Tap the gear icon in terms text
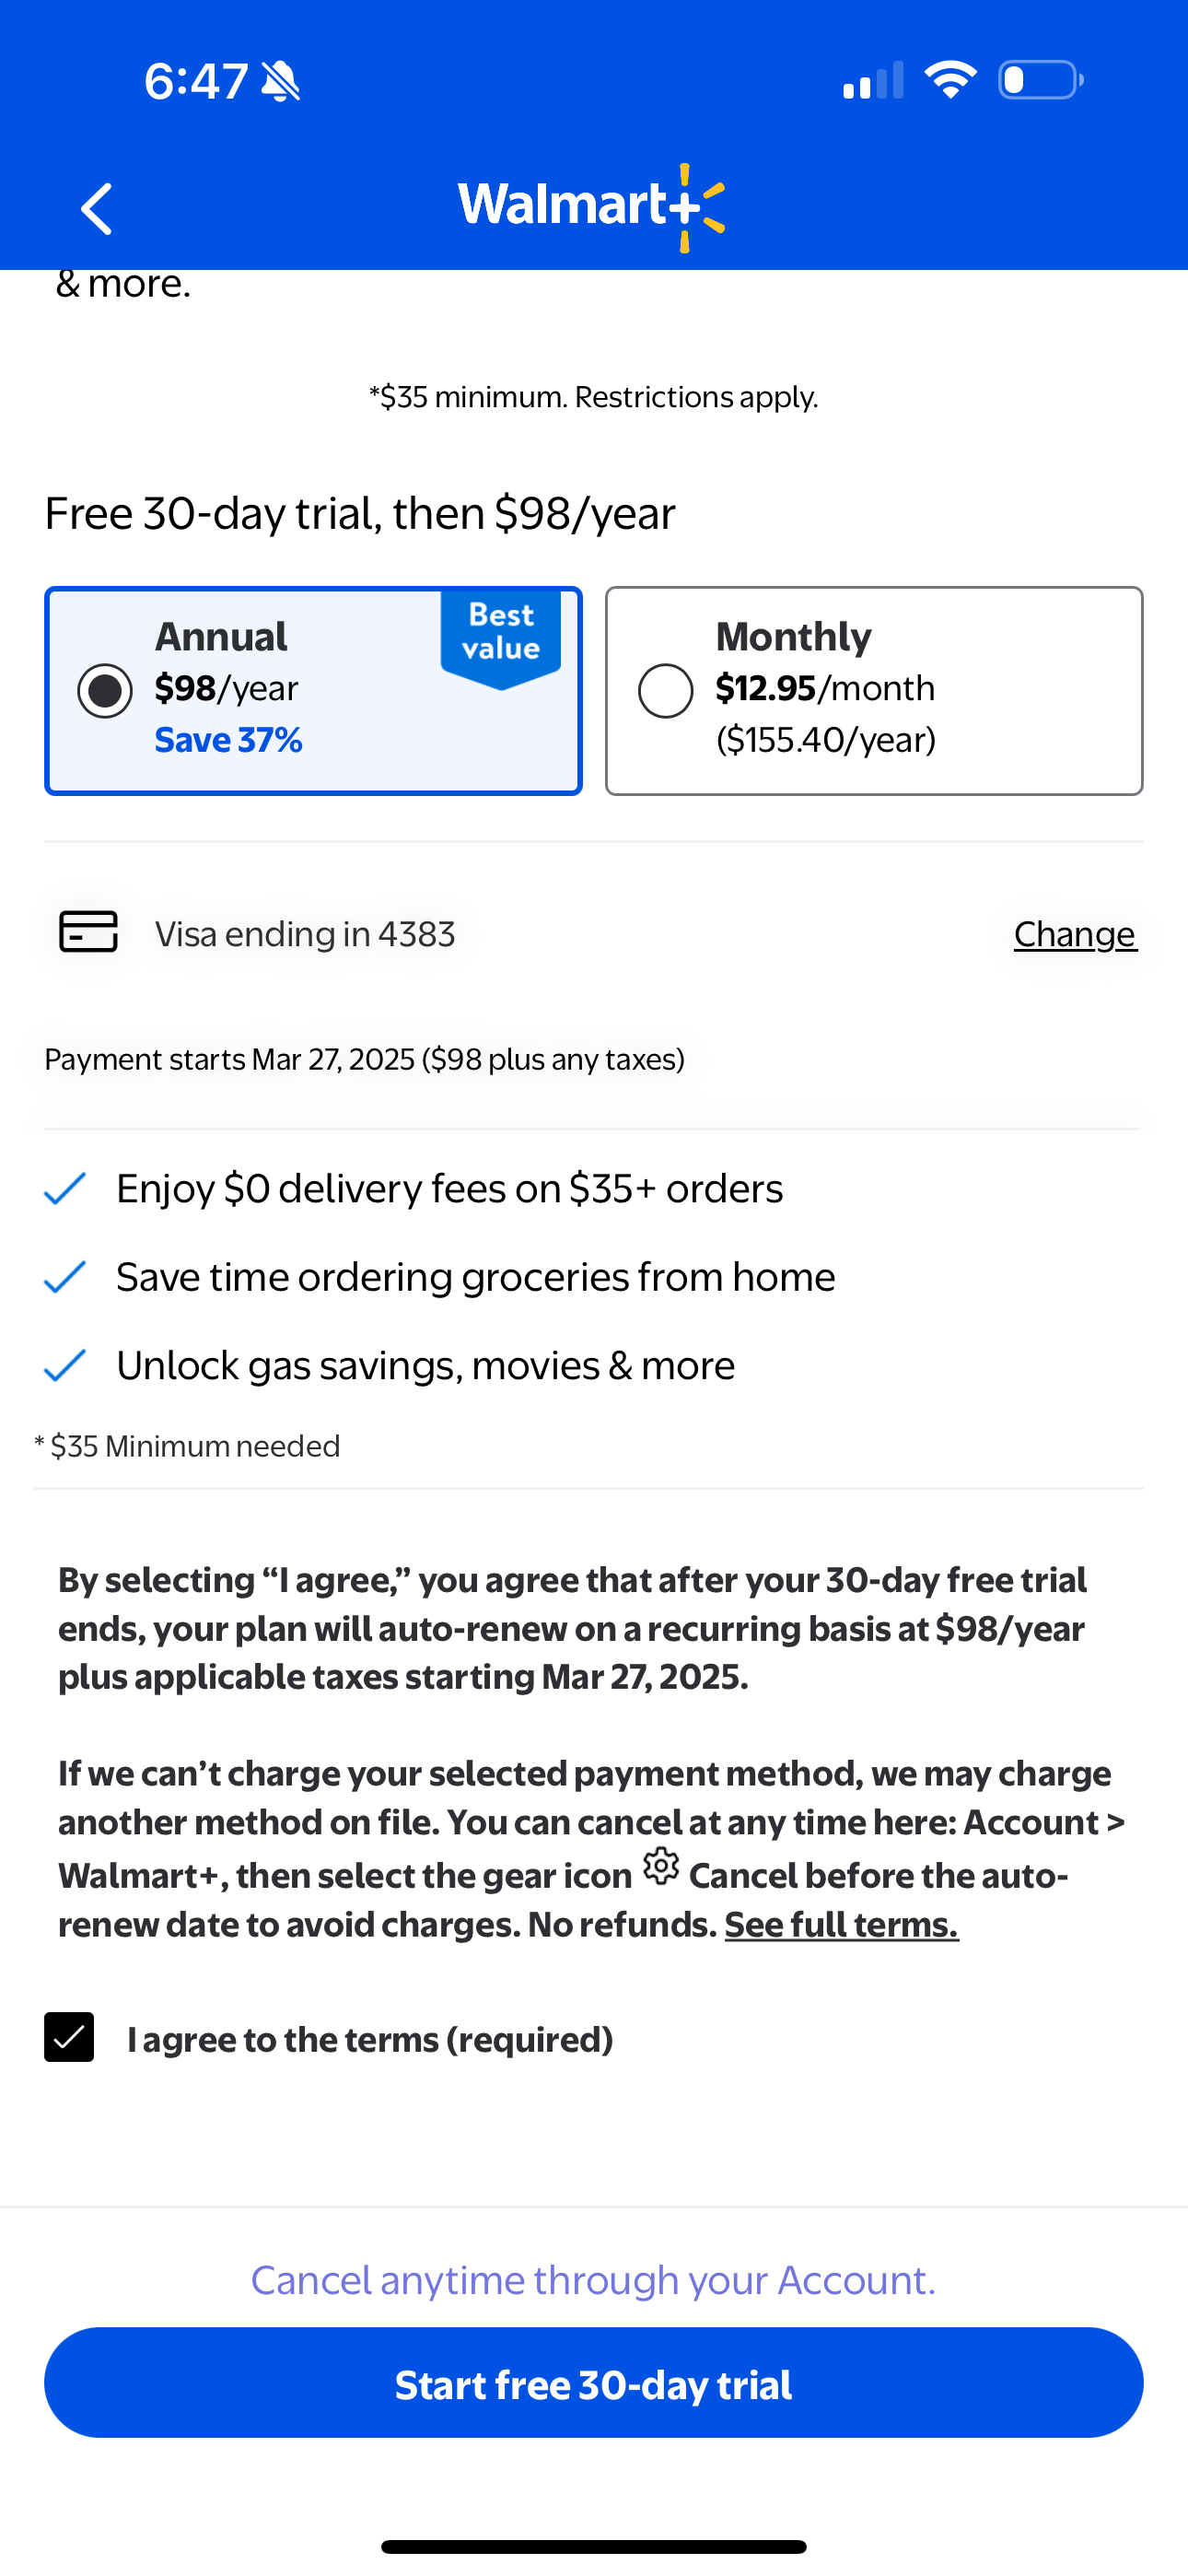 tap(661, 1866)
